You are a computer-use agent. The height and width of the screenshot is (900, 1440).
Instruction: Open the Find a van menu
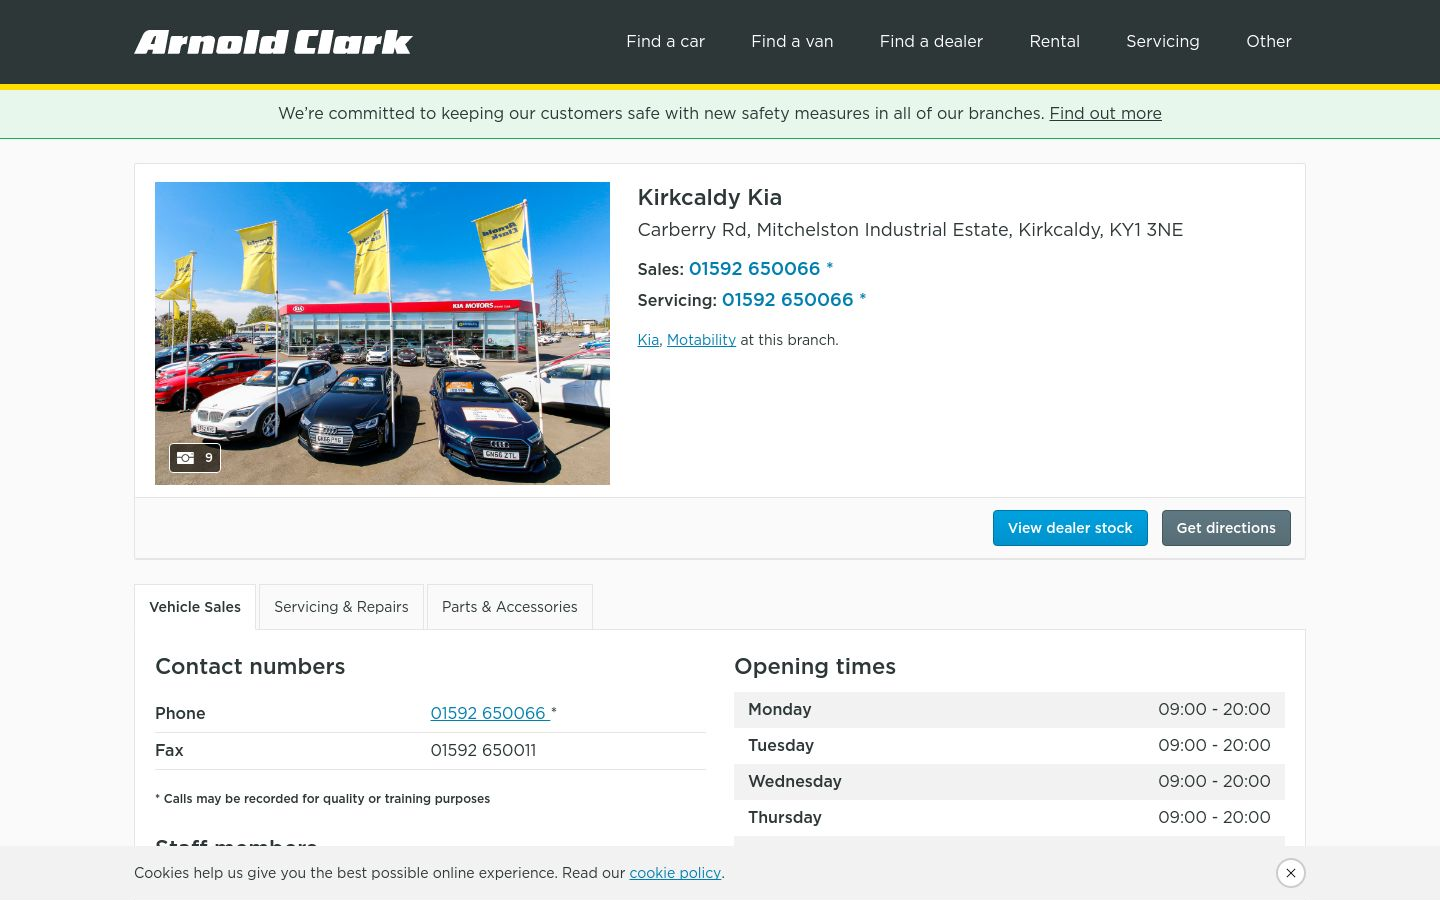tap(792, 42)
